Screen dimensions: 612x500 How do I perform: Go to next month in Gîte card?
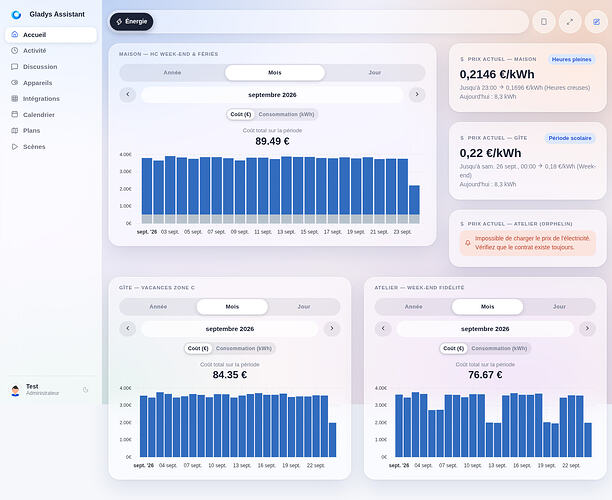pos(332,329)
